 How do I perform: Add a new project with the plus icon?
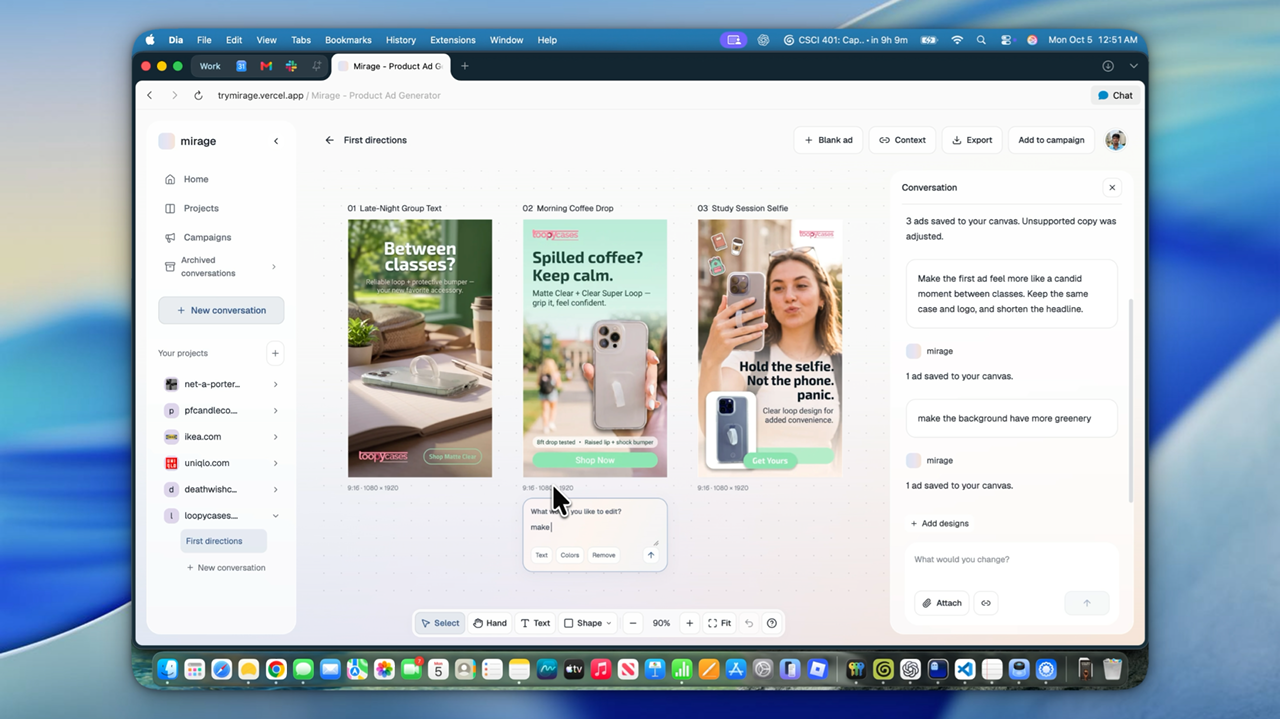[275, 353]
